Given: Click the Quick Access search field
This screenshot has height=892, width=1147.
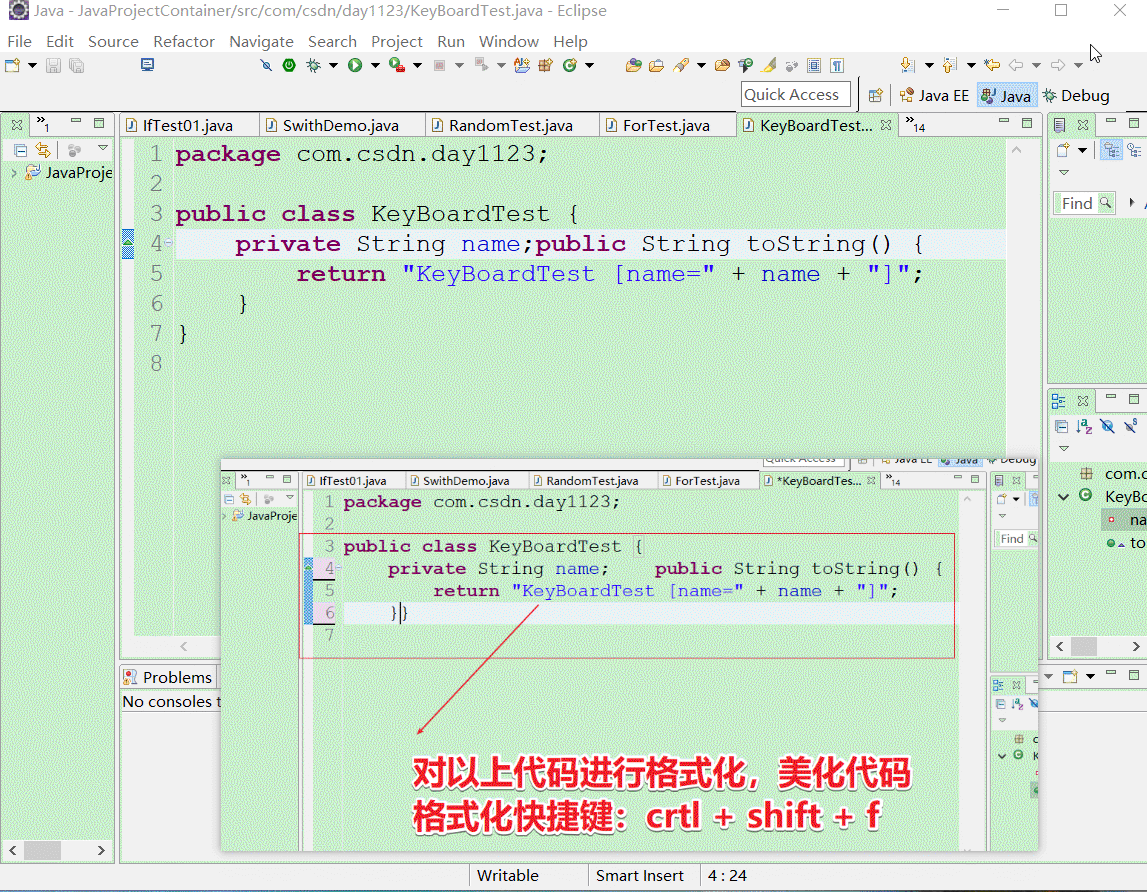Looking at the screenshot, I should click(796, 94).
